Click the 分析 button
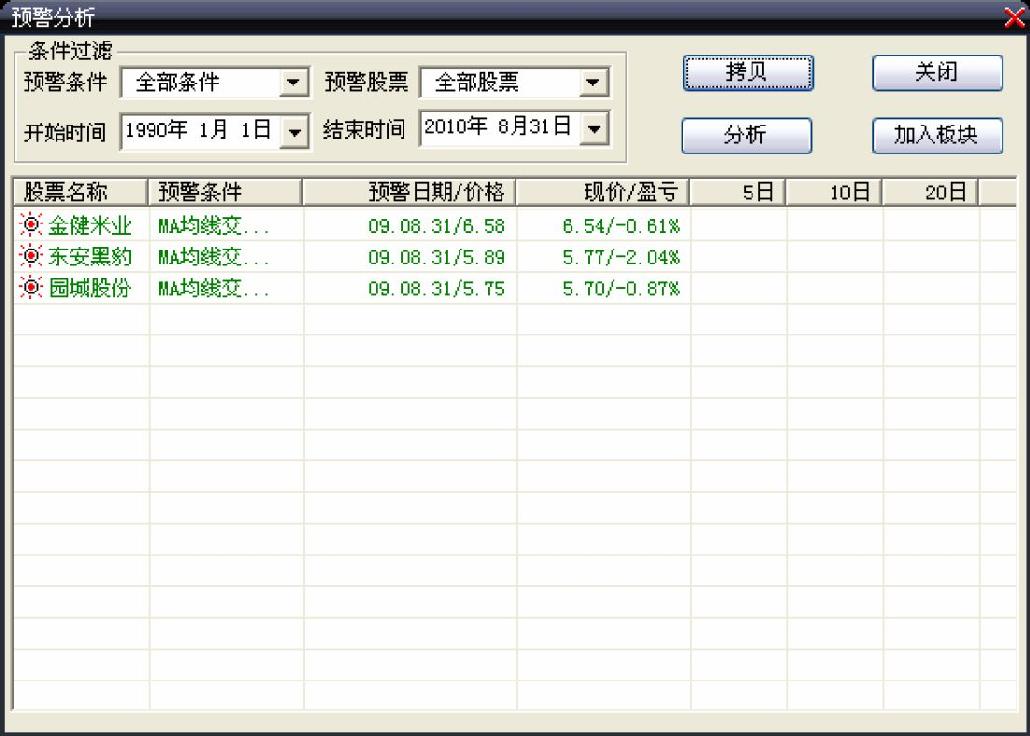This screenshot has height=736, width=1030. (747, 135)
